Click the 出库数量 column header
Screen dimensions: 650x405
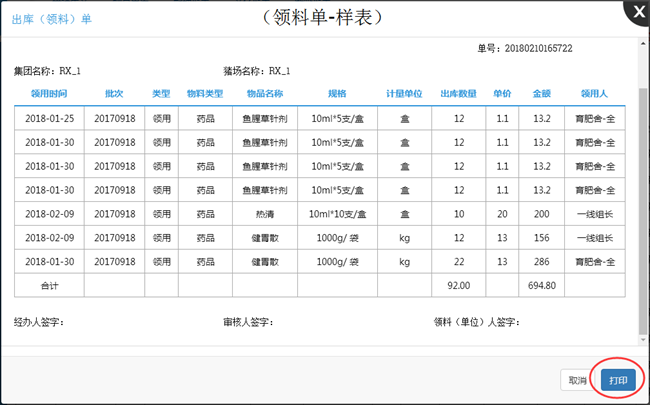tap(458, 93)
